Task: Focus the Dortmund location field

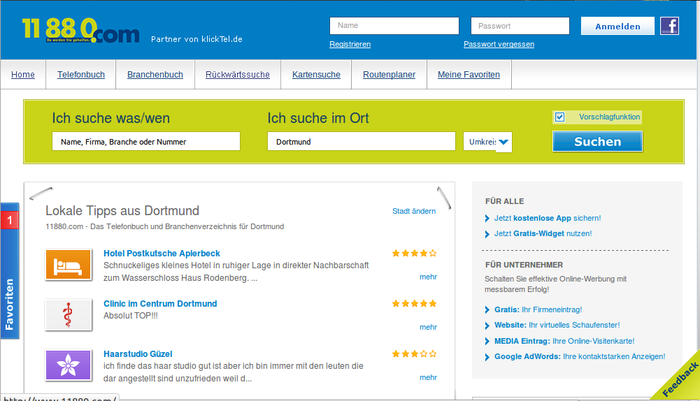Action: [x=361, y=142]
